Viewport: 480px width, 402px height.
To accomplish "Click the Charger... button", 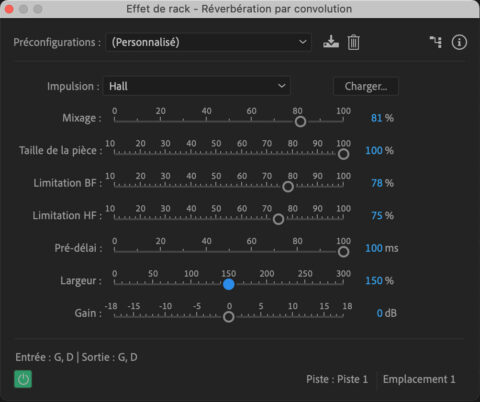I will point(366,87).
